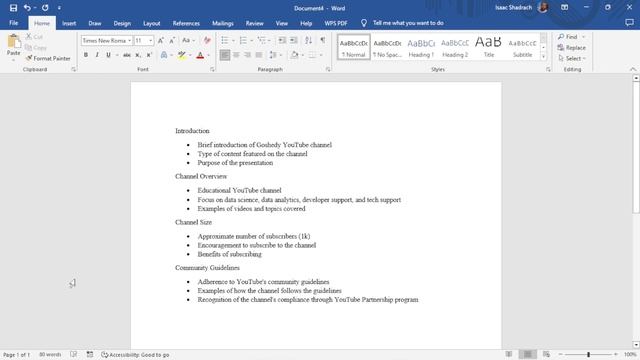The width and height of the screenshot is (640, 360).
Task: Apply the Normal style
Action: [x=353, y=47]
